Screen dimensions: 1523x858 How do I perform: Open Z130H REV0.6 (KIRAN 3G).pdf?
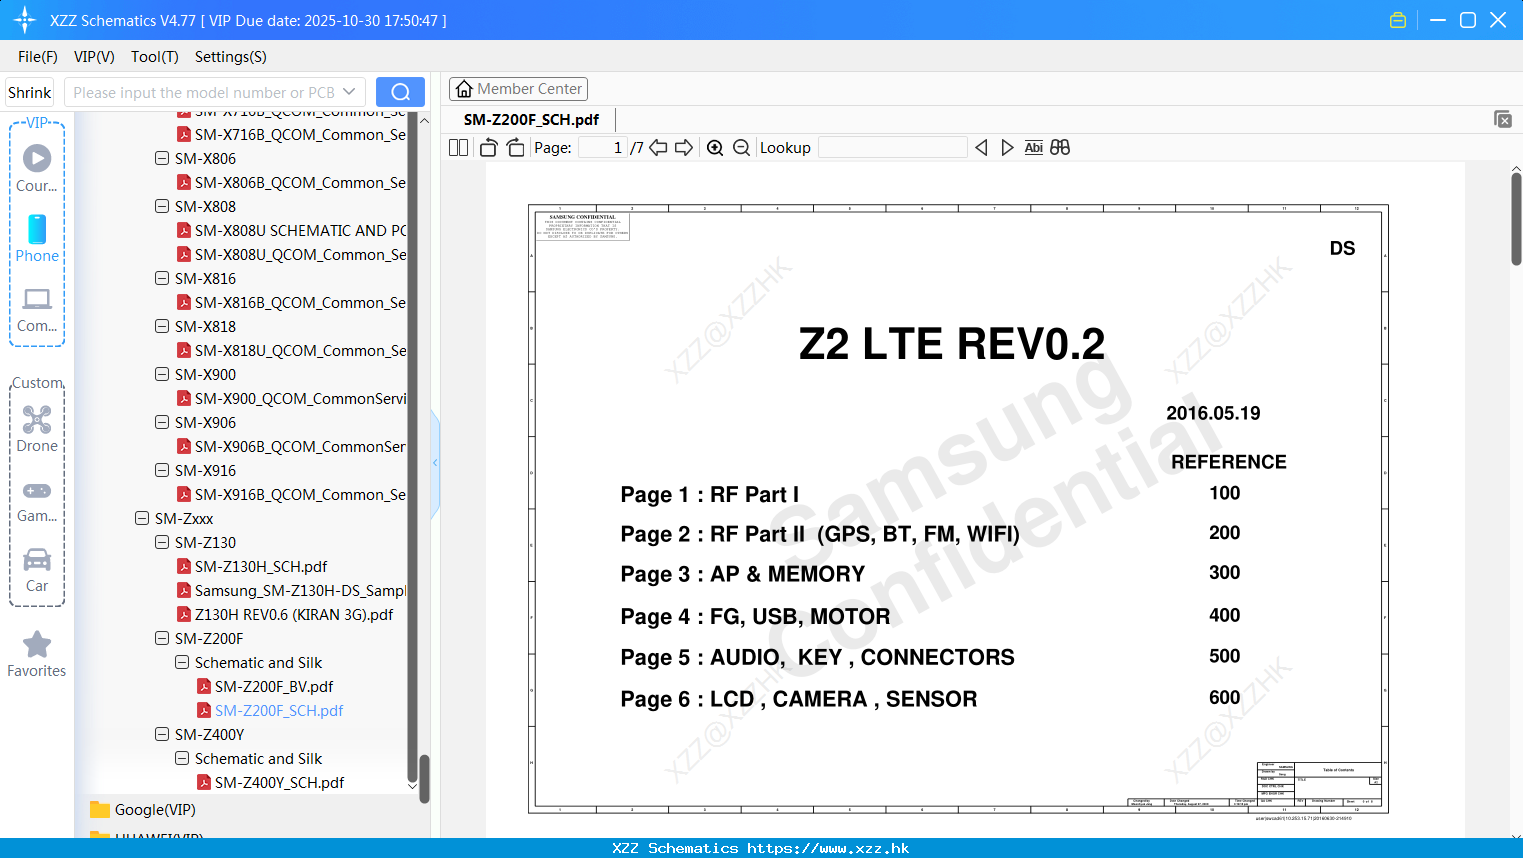[x=294, y=615]
